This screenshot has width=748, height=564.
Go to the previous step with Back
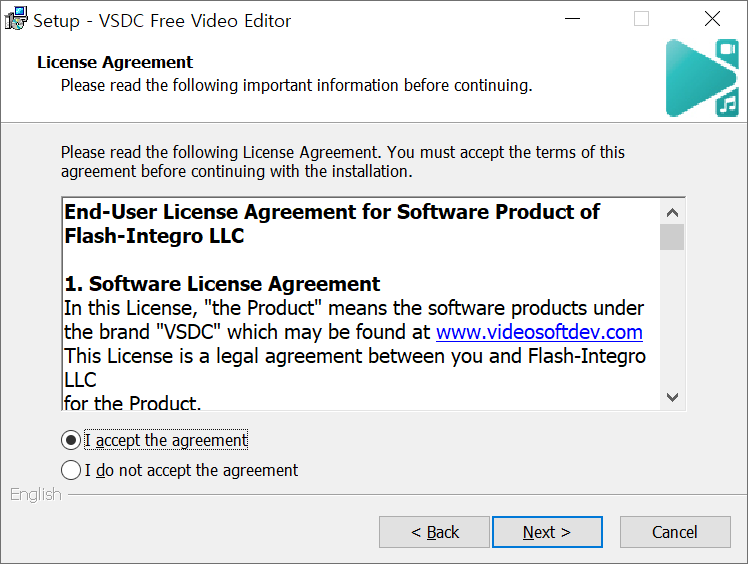point(434,532)
